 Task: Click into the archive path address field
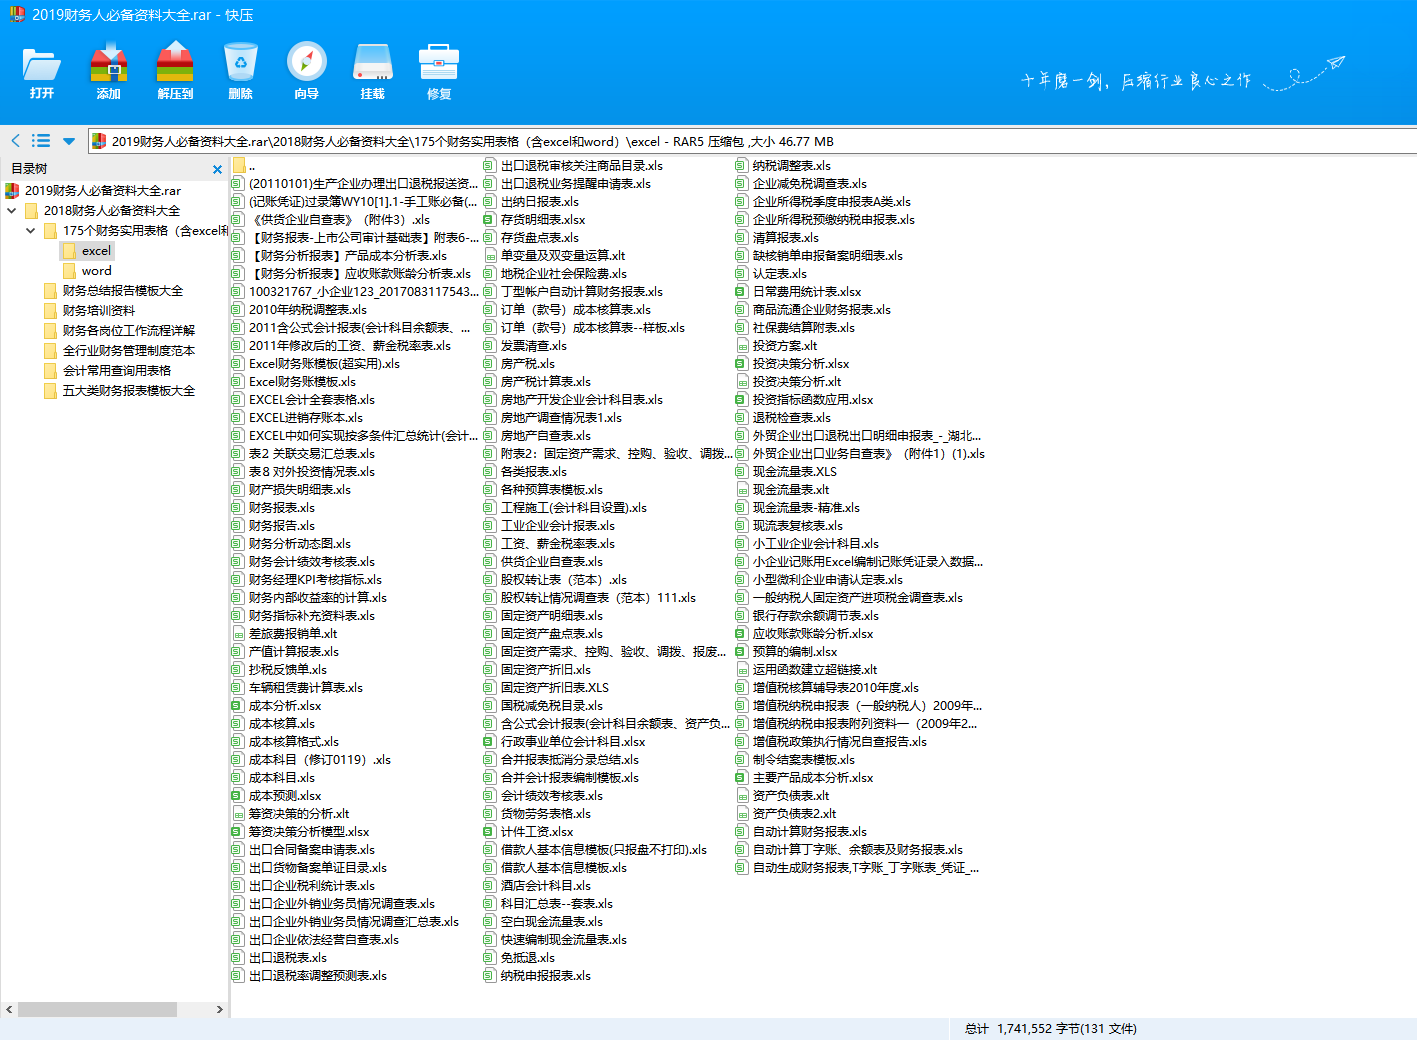[x=752, y=141]
